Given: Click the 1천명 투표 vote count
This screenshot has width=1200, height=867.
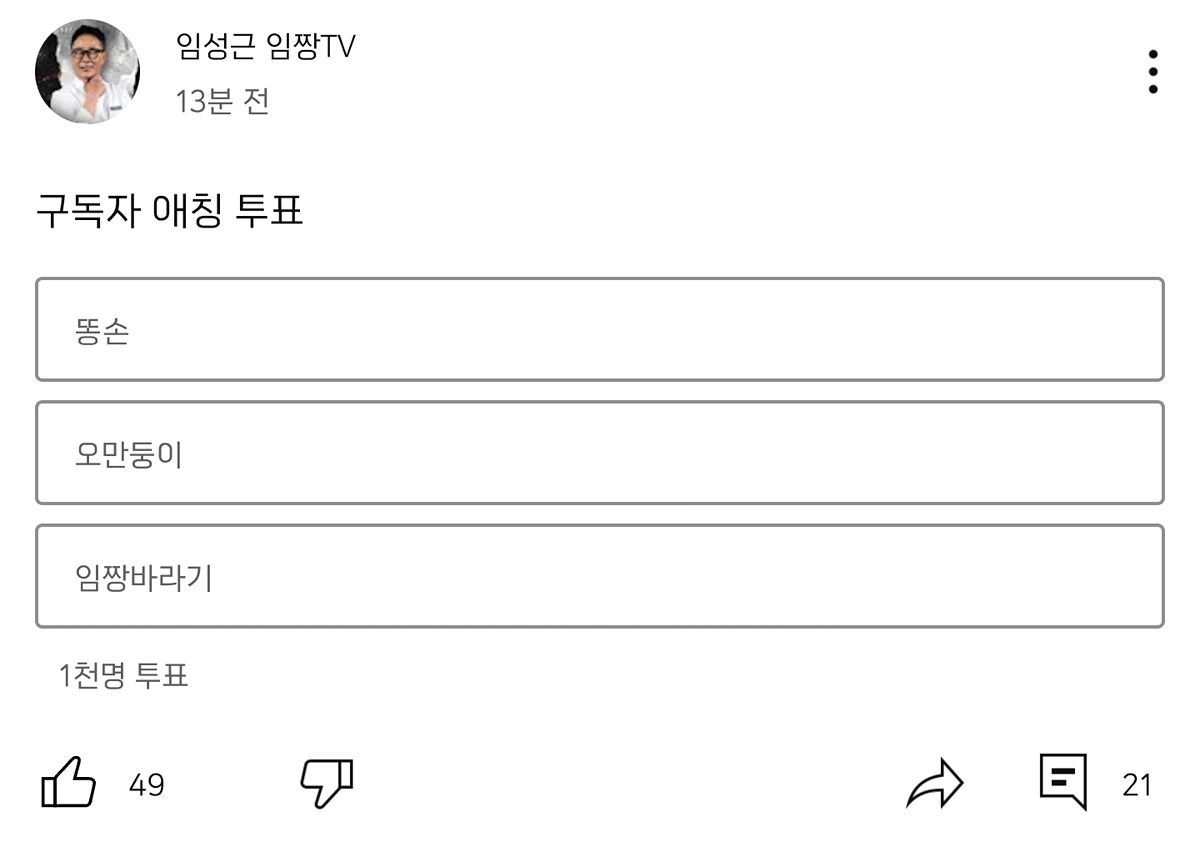Looking at the screenshot, I should click(124, 676).
